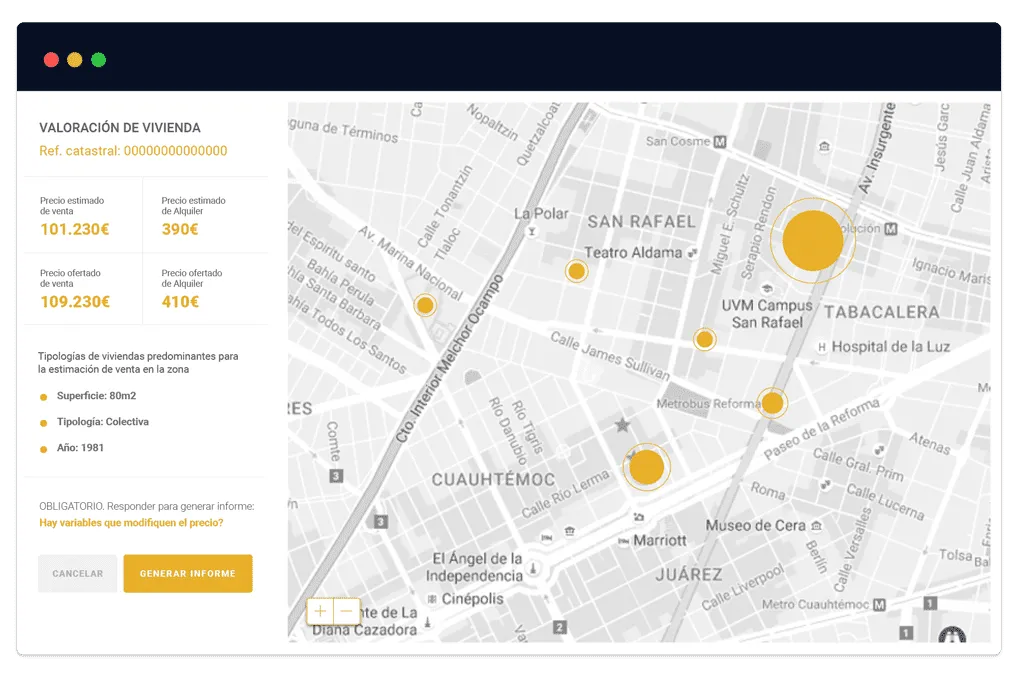Click the star icon on the map
1018x678 pixels.
pyautogui.click(x=622, y=425)
